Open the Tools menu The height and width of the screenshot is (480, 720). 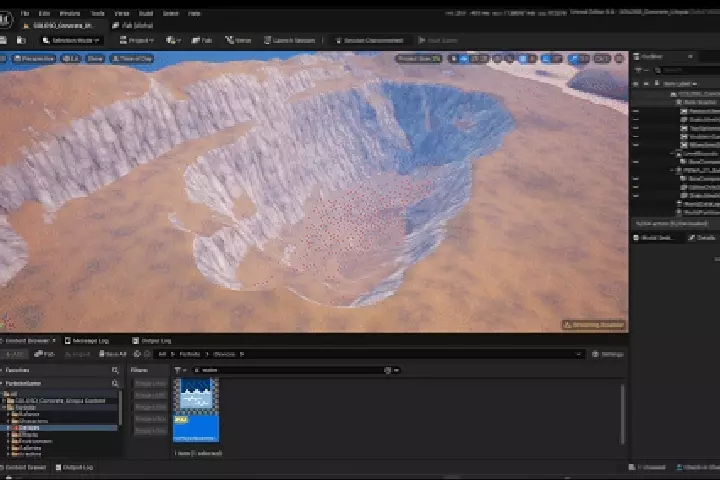(97, 13)
